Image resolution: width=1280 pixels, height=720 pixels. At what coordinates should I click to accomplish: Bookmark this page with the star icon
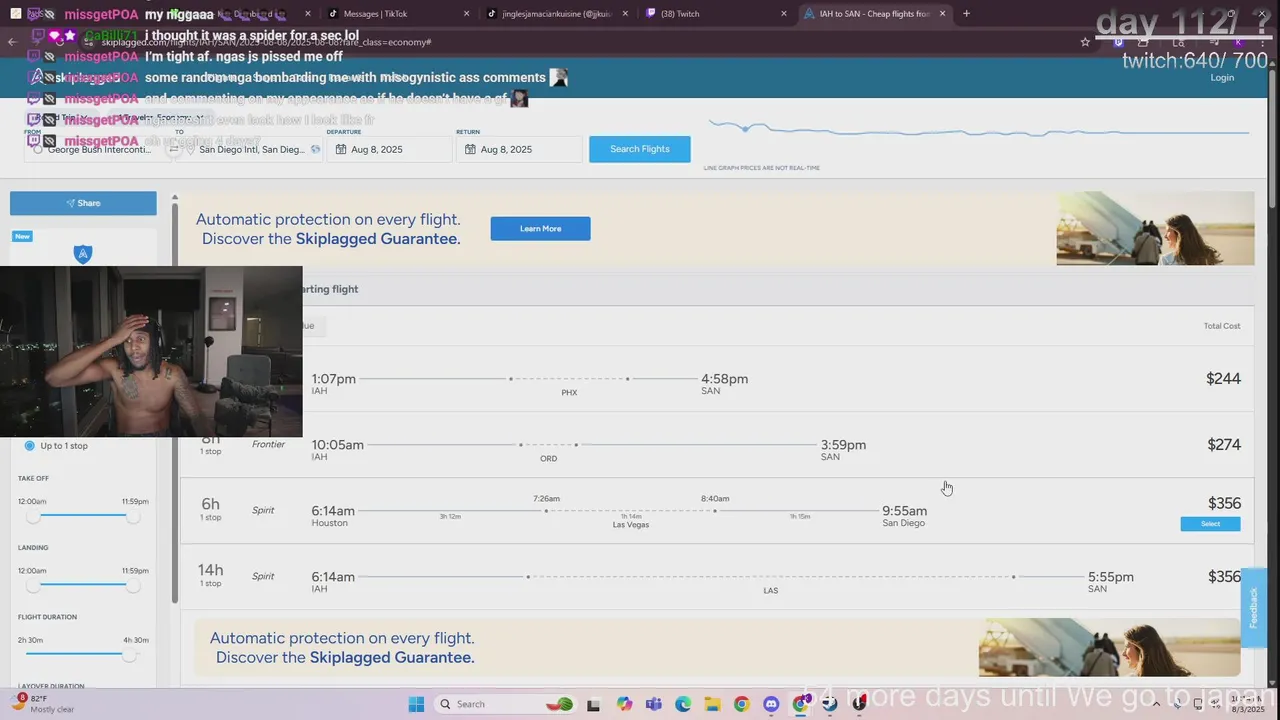[1085, 42]
